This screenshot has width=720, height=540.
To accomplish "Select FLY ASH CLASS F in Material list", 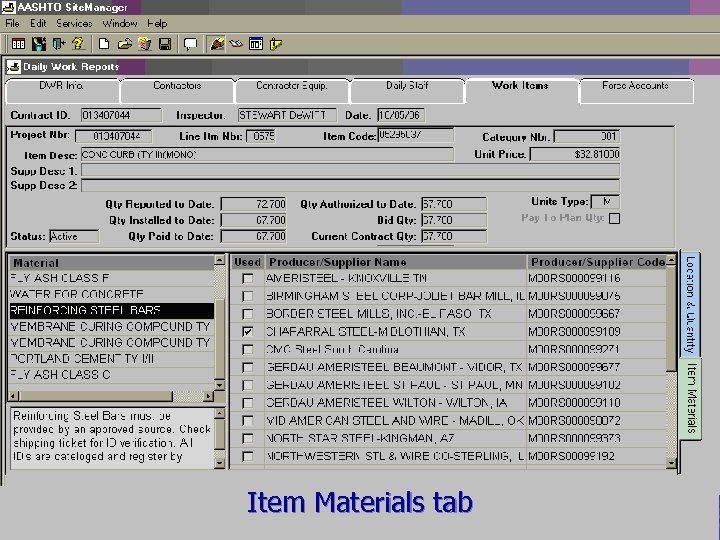I will [111, 278].
